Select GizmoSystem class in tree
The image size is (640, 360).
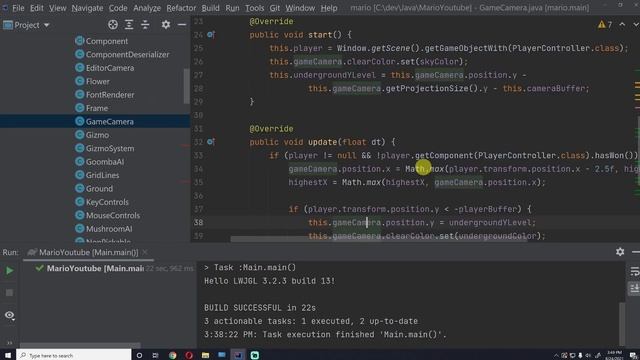point(105,149)
